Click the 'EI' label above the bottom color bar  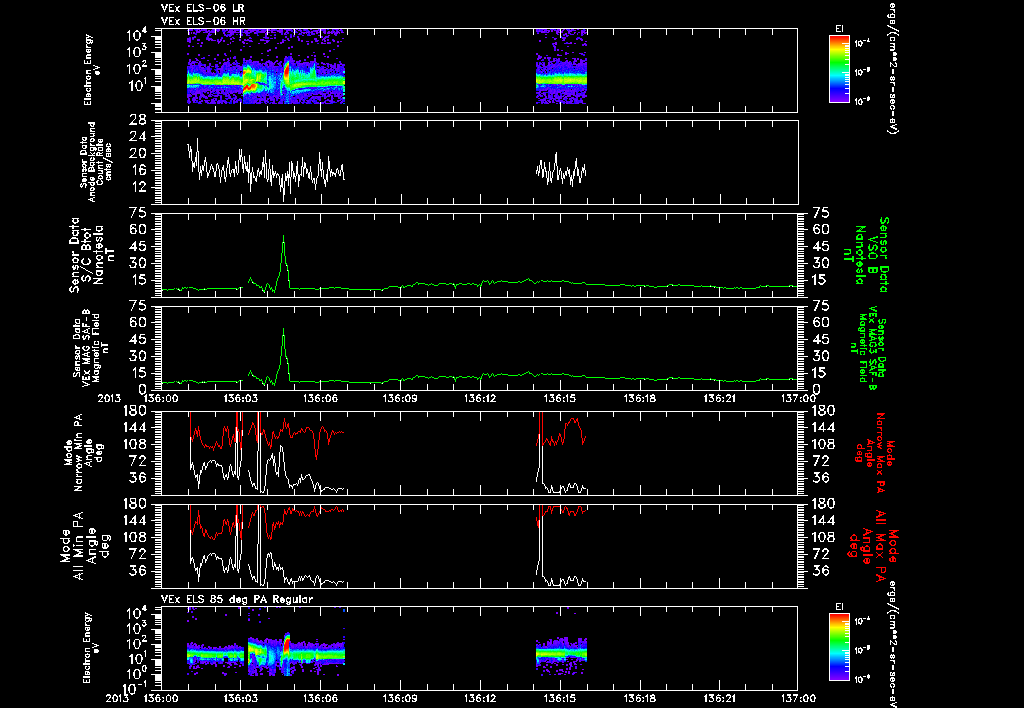tap(839, 607)
